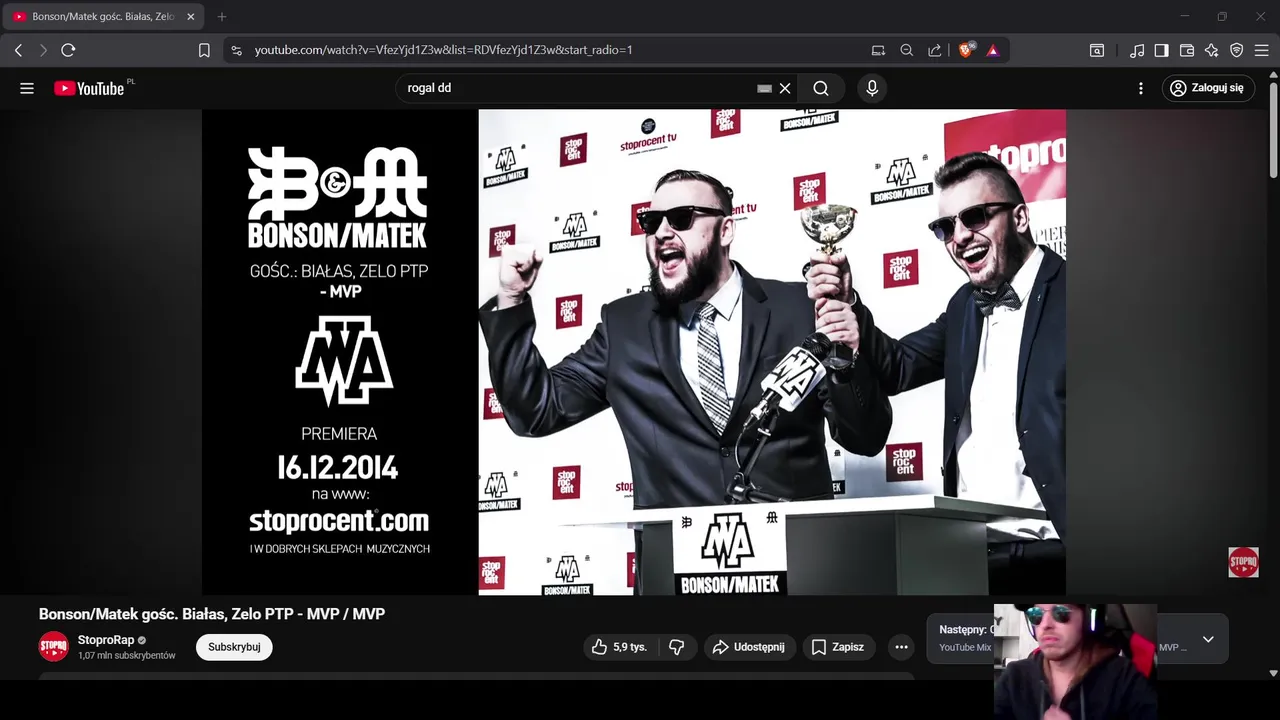Start voice search with the microphone
Screen dimensions: 1280x720
[872, 88]
